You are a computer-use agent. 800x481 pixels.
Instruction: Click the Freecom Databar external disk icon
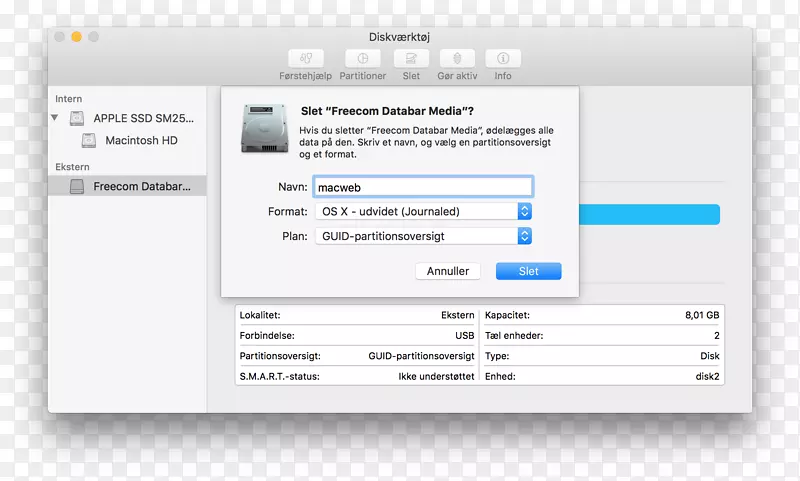77,187
